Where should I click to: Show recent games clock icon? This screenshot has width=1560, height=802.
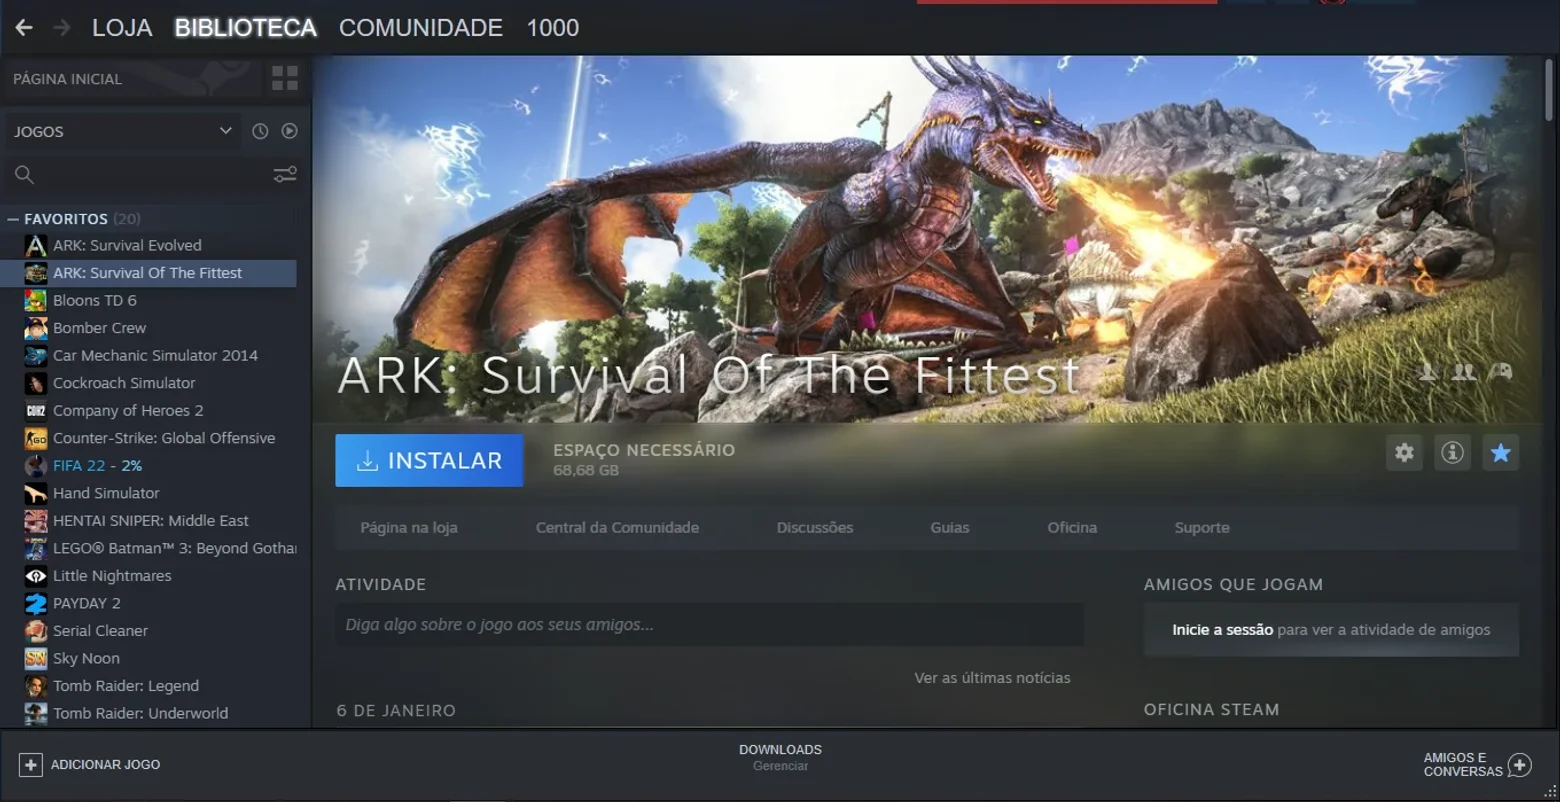click(x=260, y=131)
